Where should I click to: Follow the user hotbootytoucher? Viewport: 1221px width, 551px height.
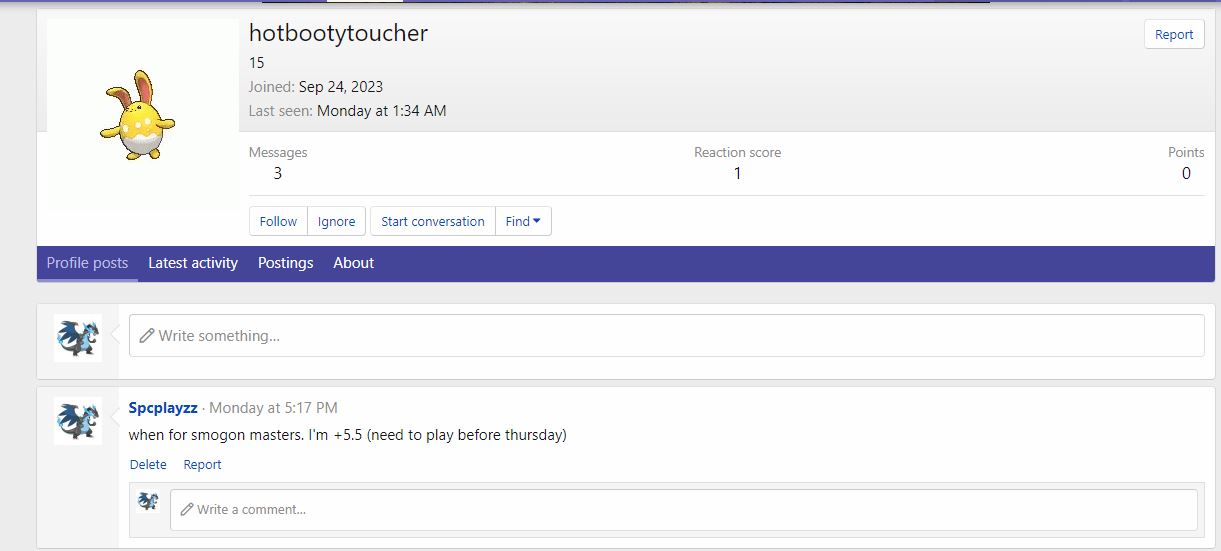click(x=278, y=222)
